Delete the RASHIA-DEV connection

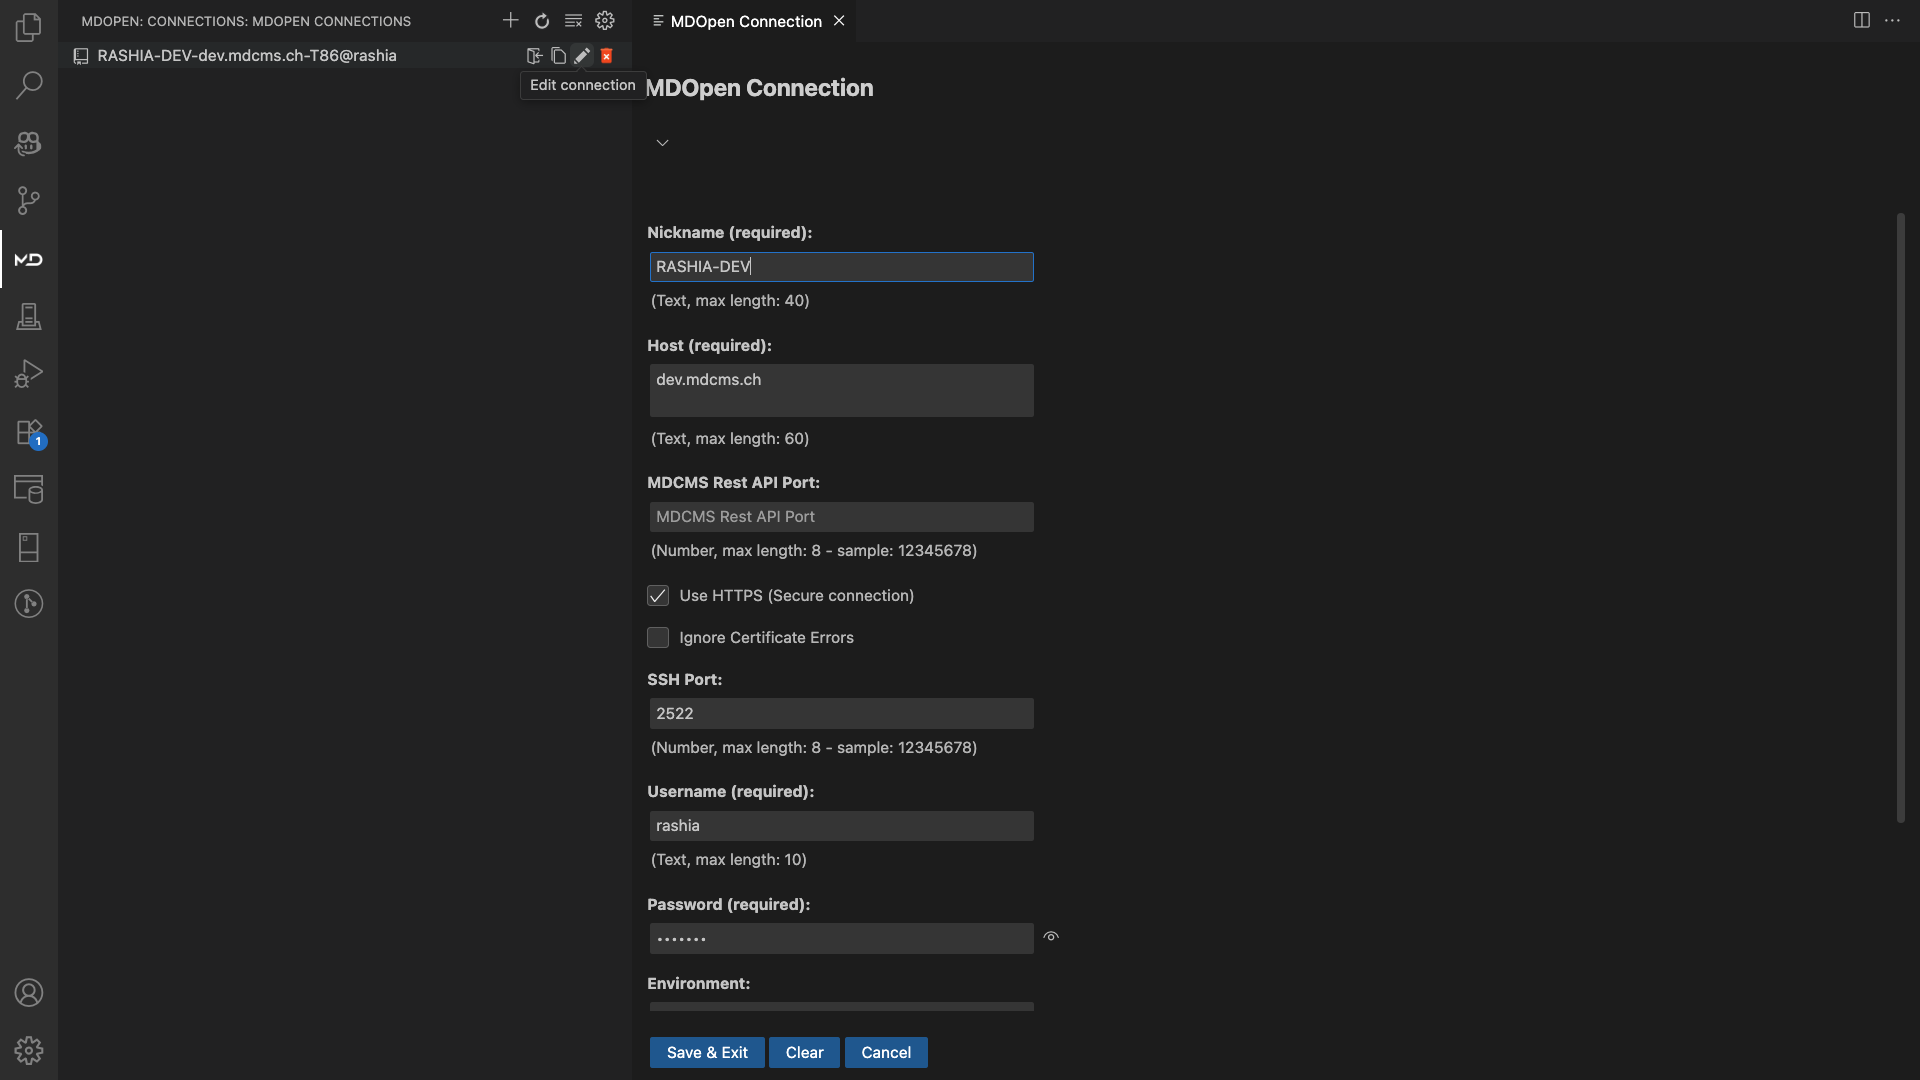pos(606,56)
